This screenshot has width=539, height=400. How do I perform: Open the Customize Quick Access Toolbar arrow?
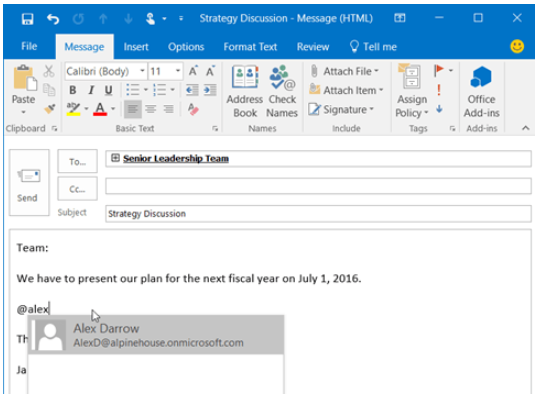(181, 19)
